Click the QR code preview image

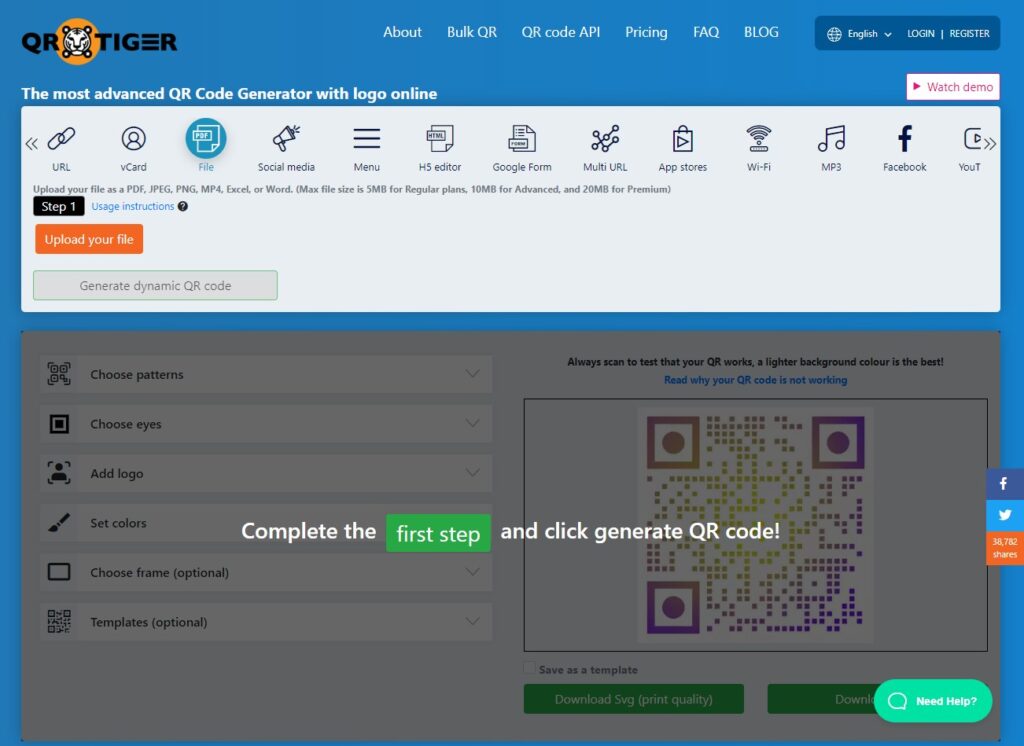(x=756, y=525)
